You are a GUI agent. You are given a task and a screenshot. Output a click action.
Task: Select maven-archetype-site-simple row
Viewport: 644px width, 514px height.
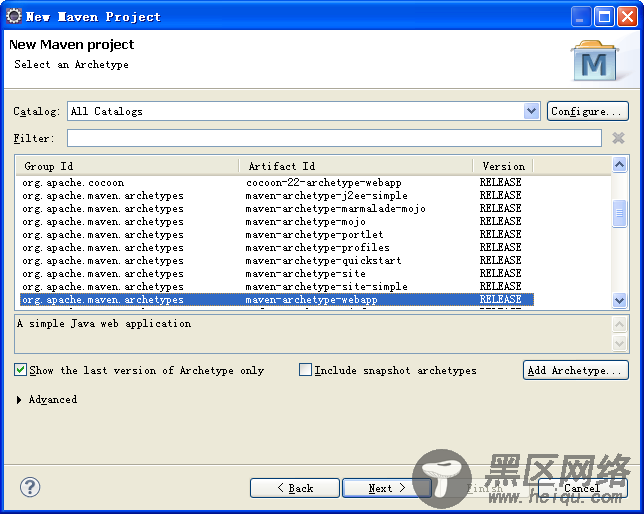click(277, 287)
